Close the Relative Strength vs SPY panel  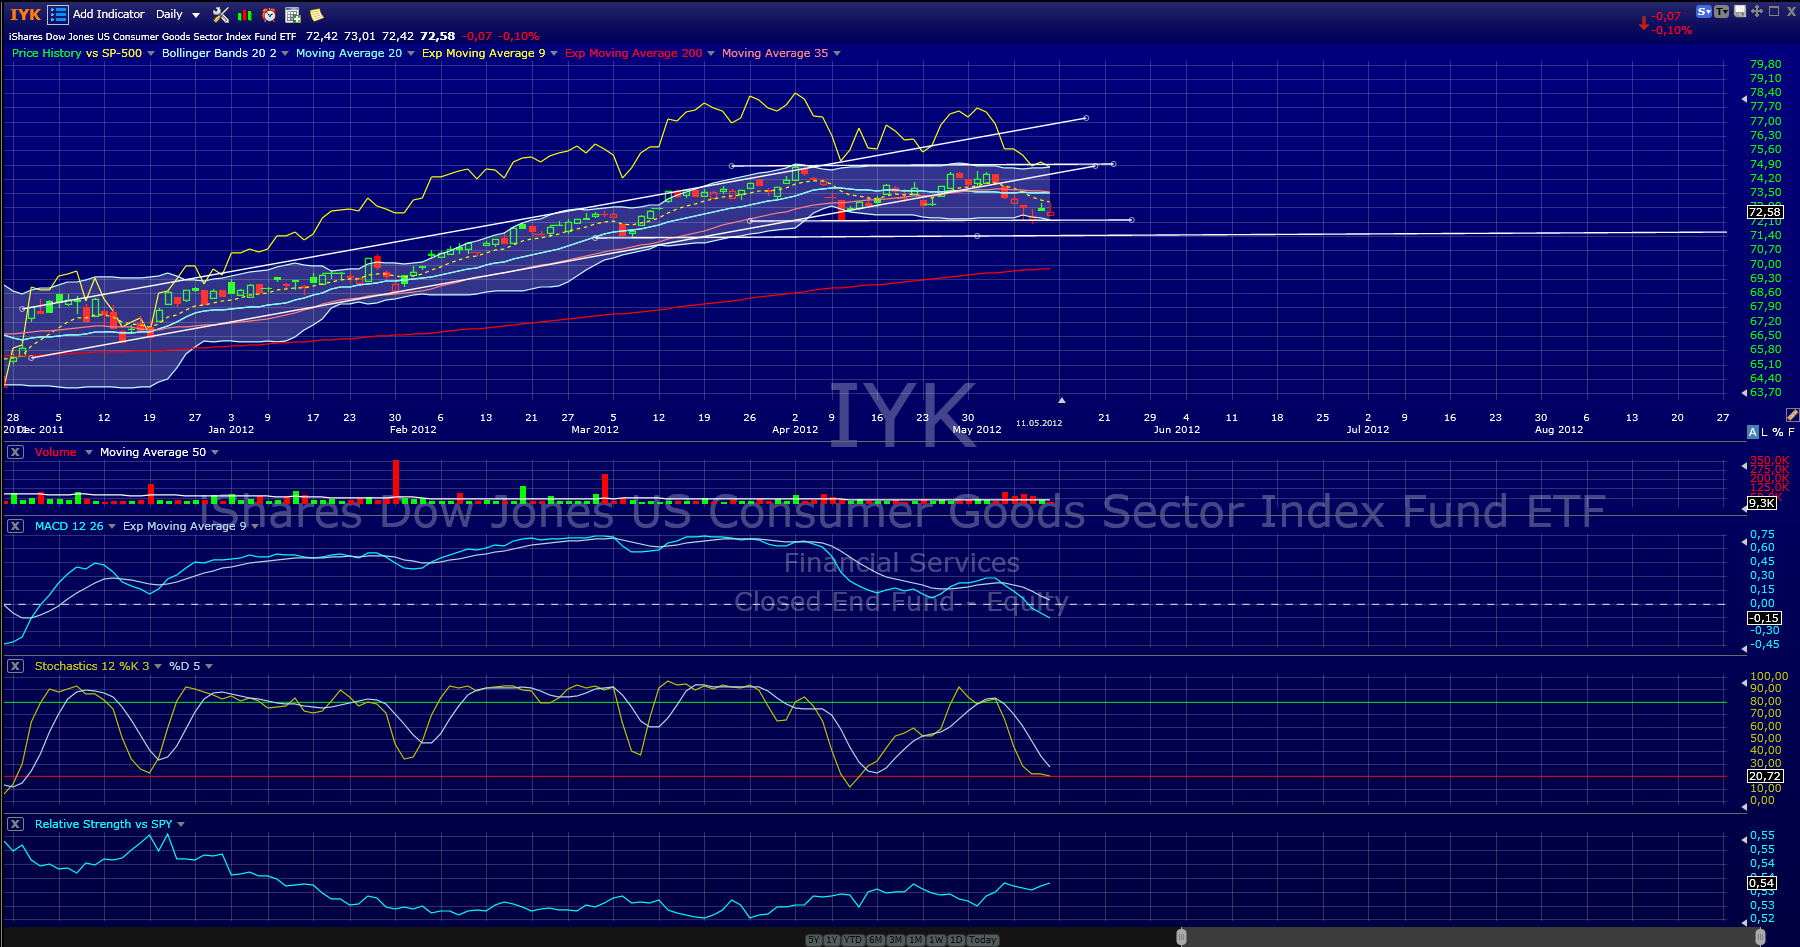(x=15, y=824)
